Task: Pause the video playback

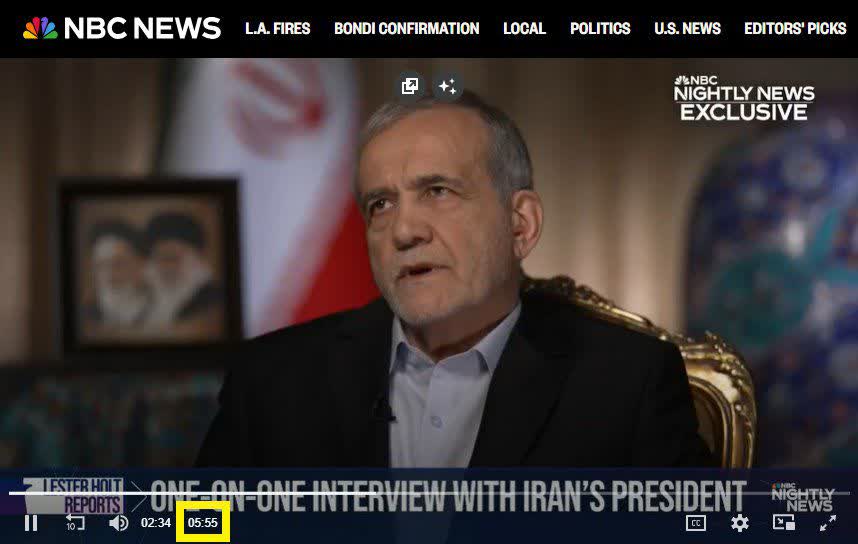Action: (31, 523)
